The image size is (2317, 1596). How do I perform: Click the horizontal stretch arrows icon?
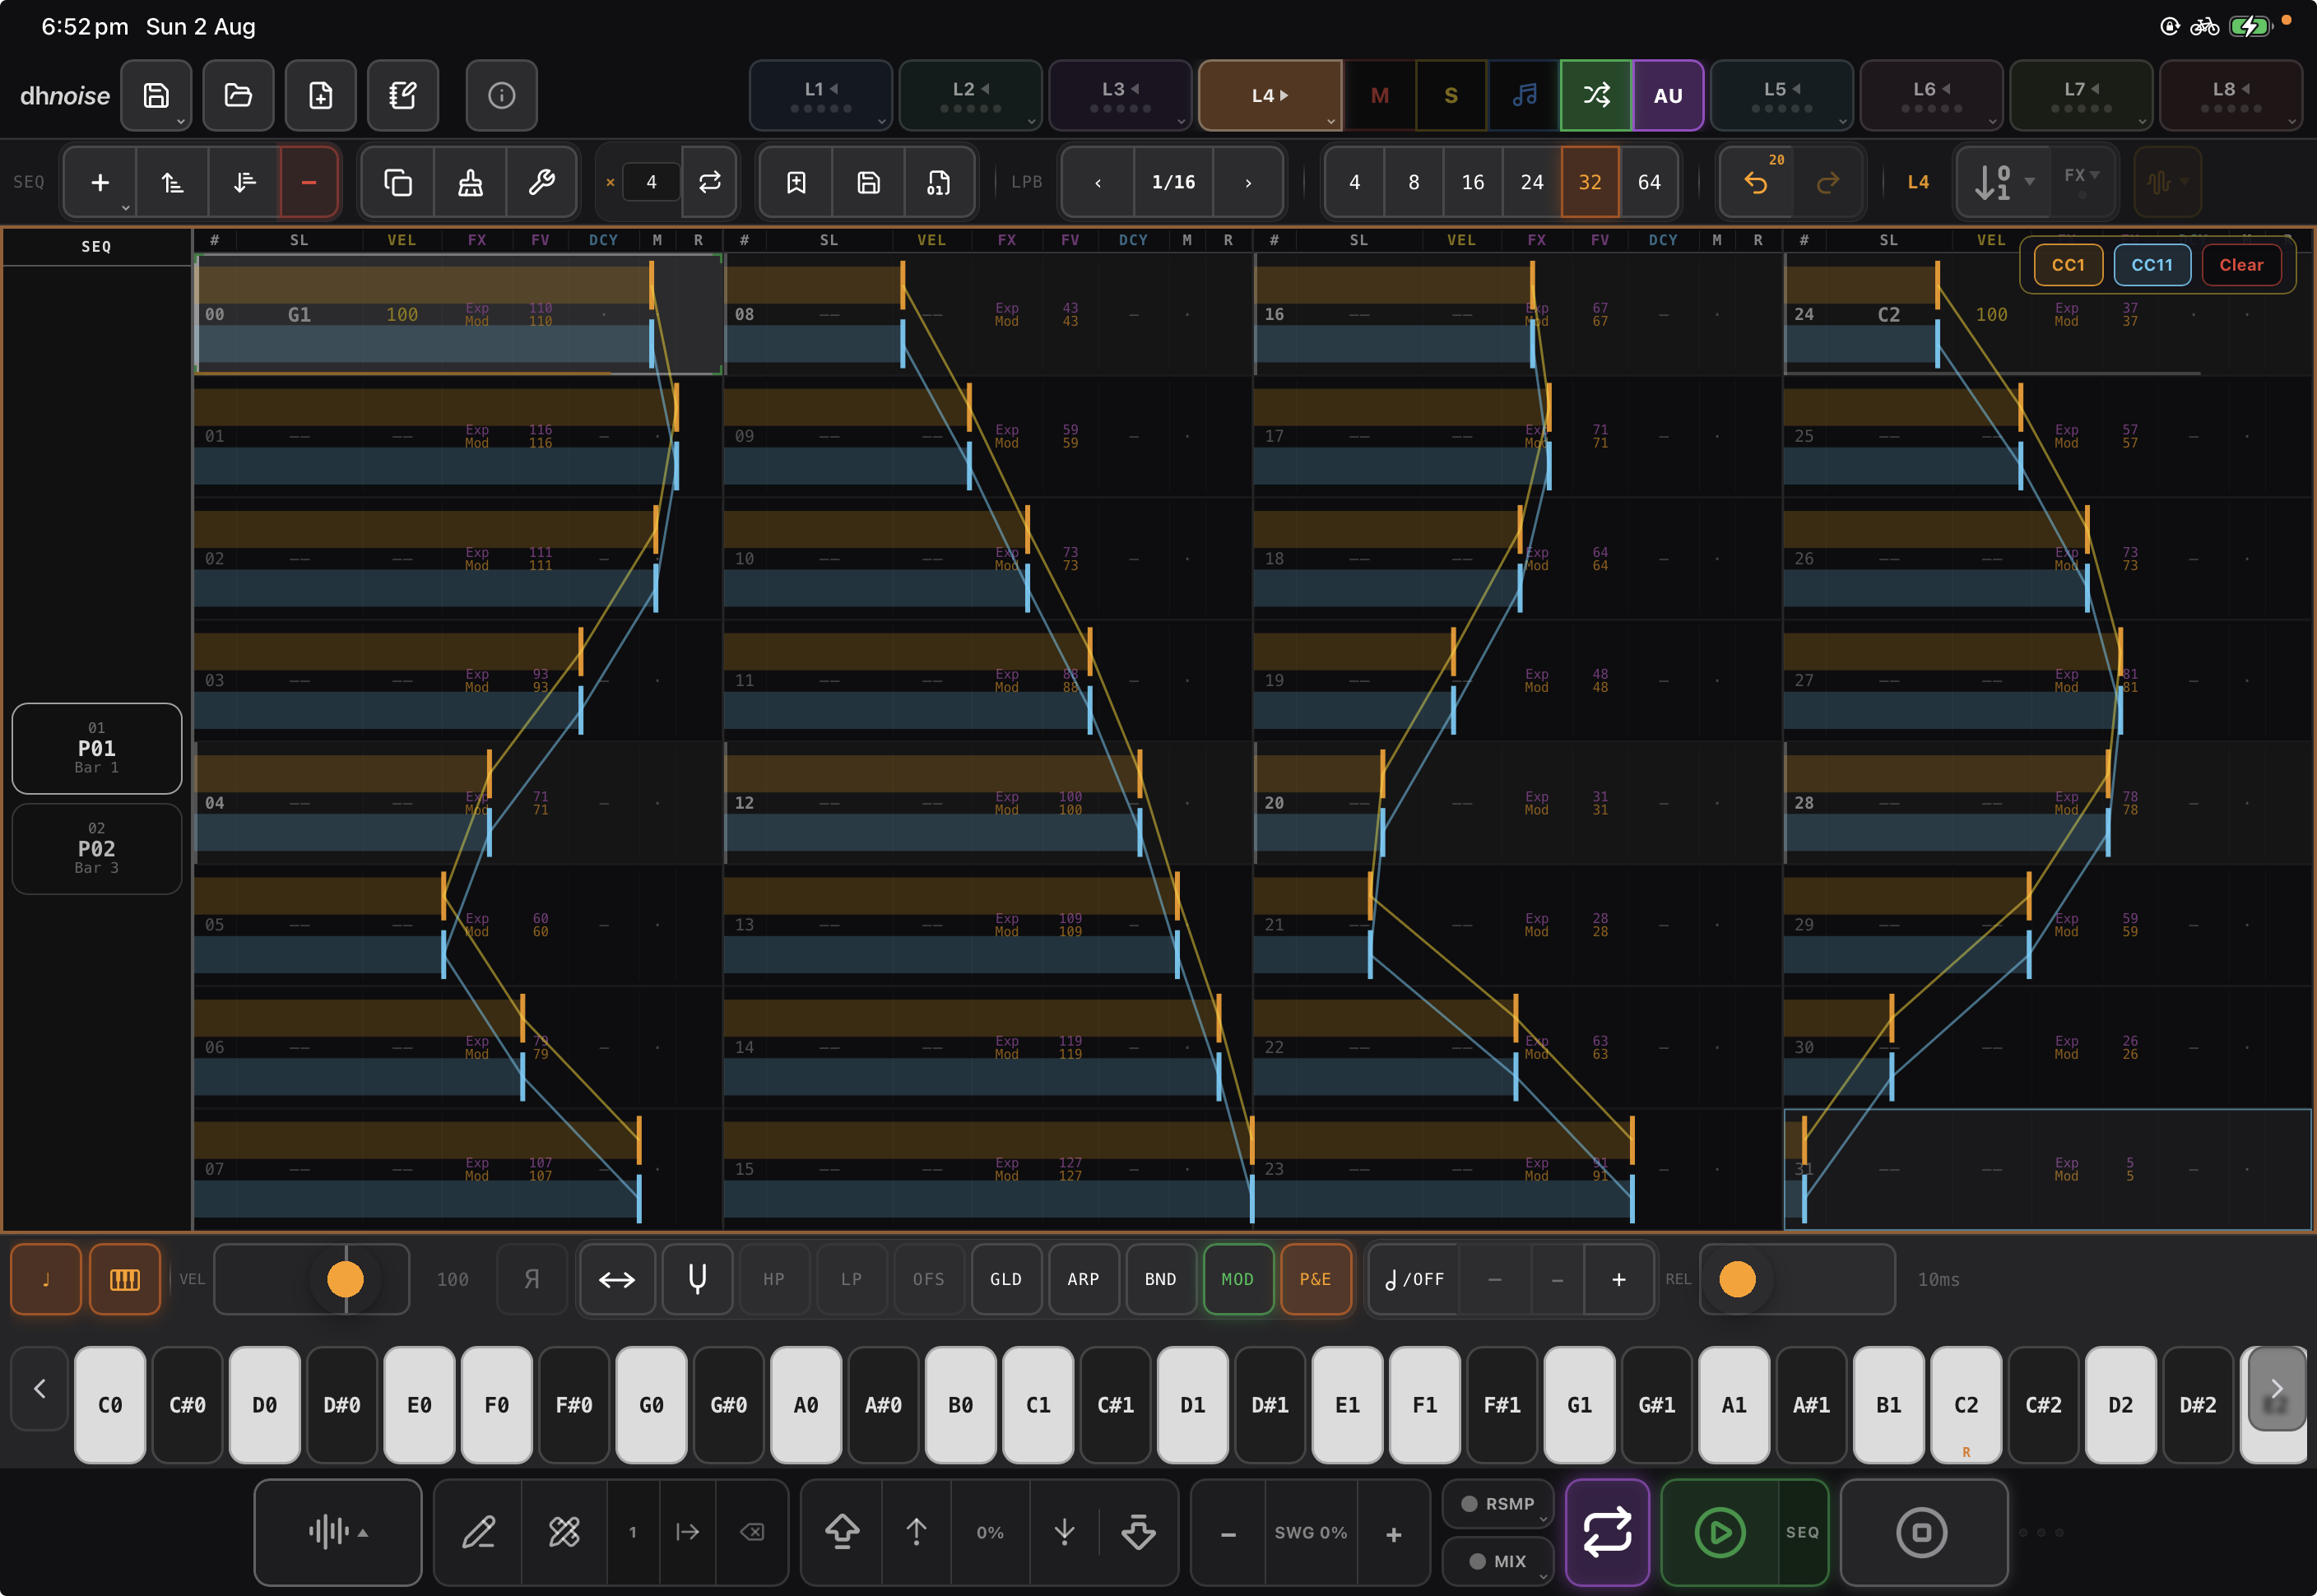(x=617, y=1279)
